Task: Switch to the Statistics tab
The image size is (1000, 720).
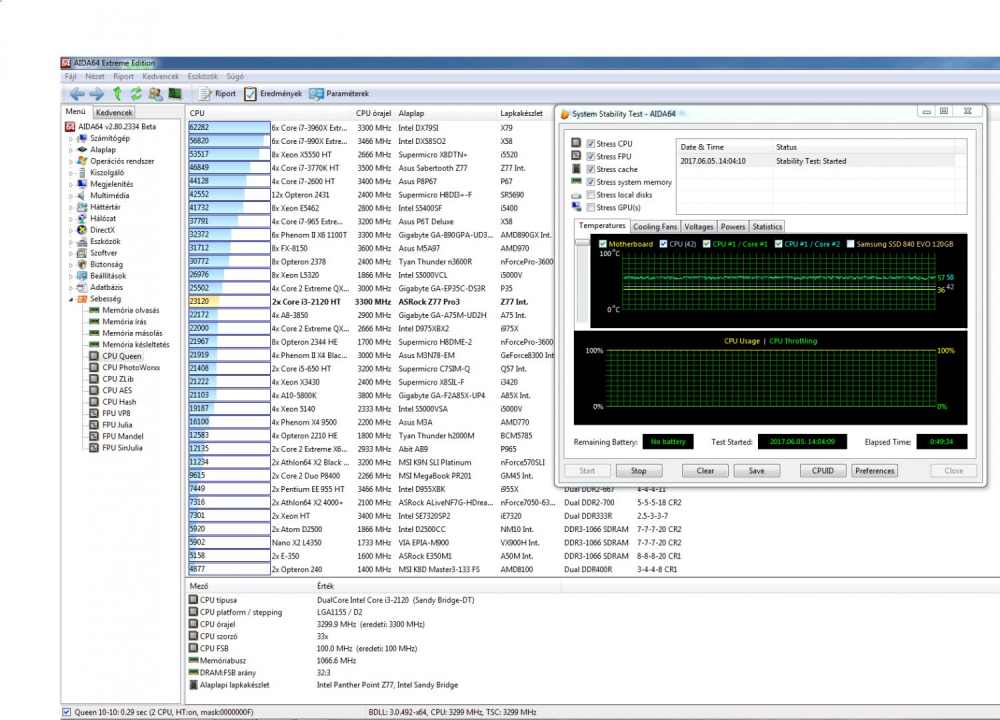Action: click(x=767, y=227)
